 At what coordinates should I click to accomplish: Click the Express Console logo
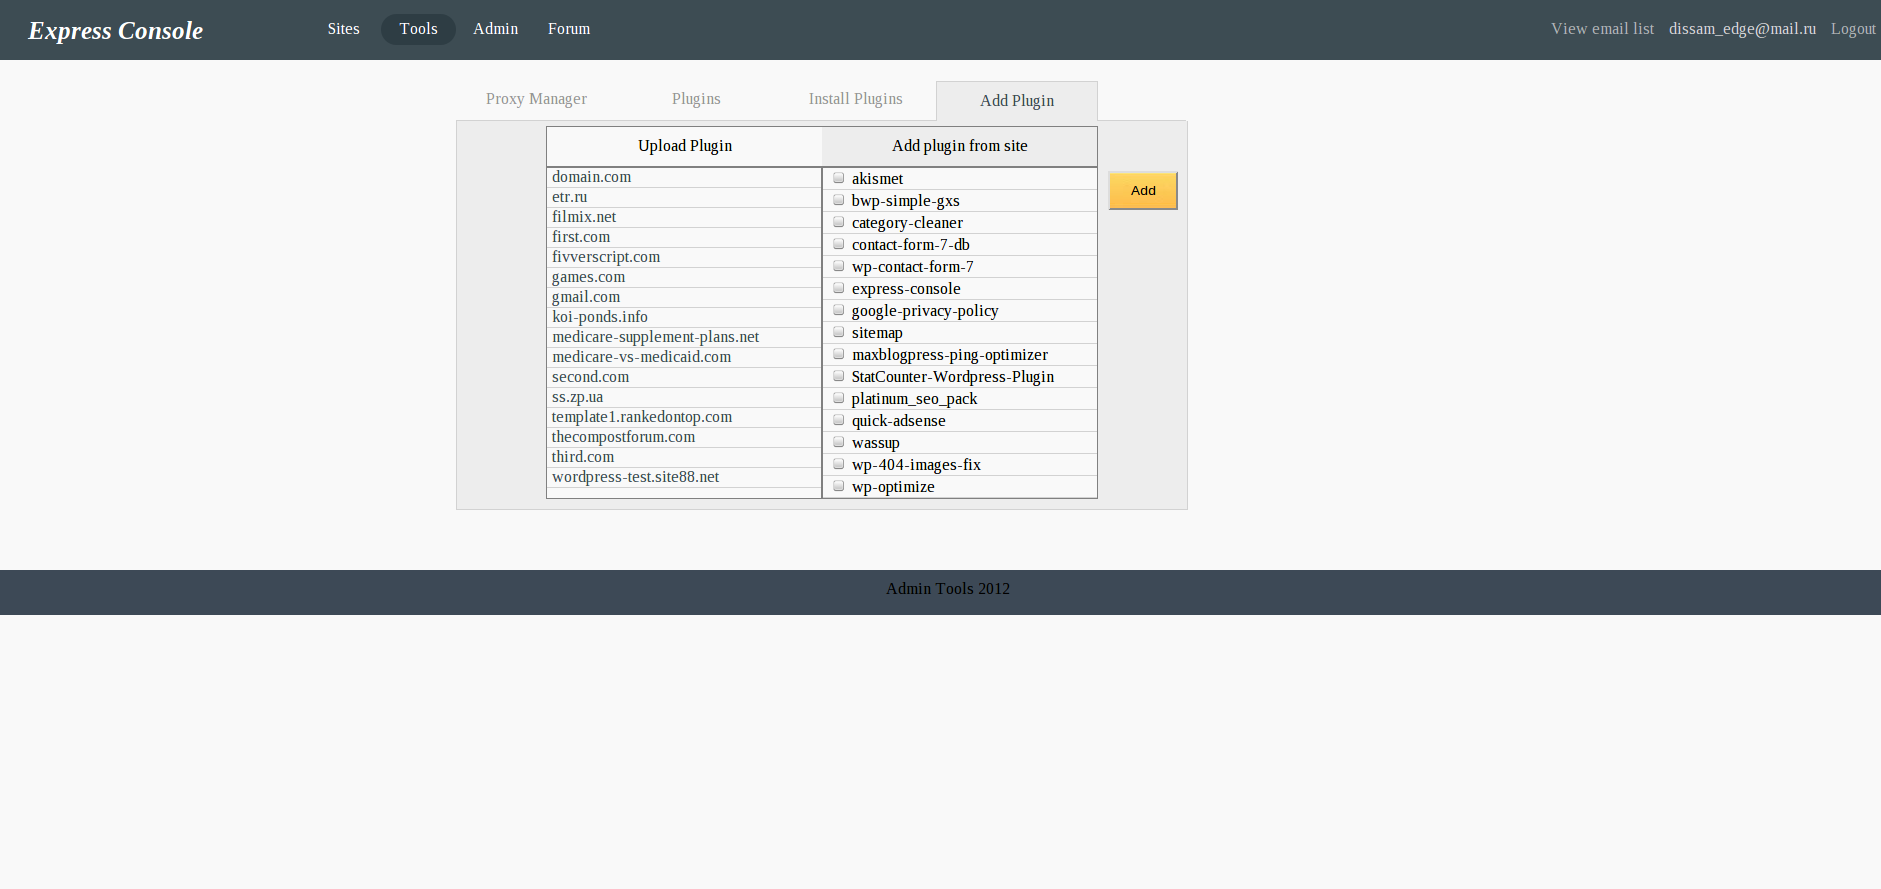pyautogui.click(x=116, y=31)
